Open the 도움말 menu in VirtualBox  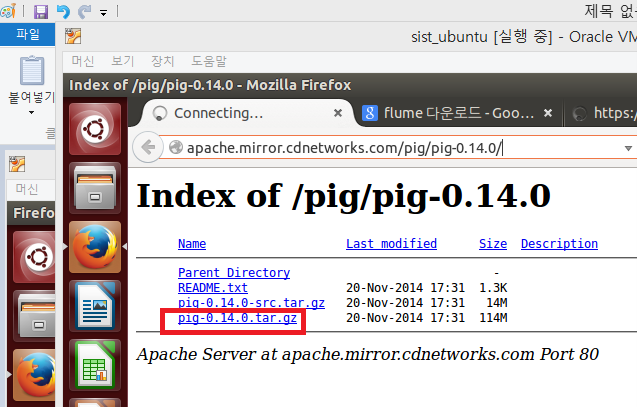(x=210, y=61)
